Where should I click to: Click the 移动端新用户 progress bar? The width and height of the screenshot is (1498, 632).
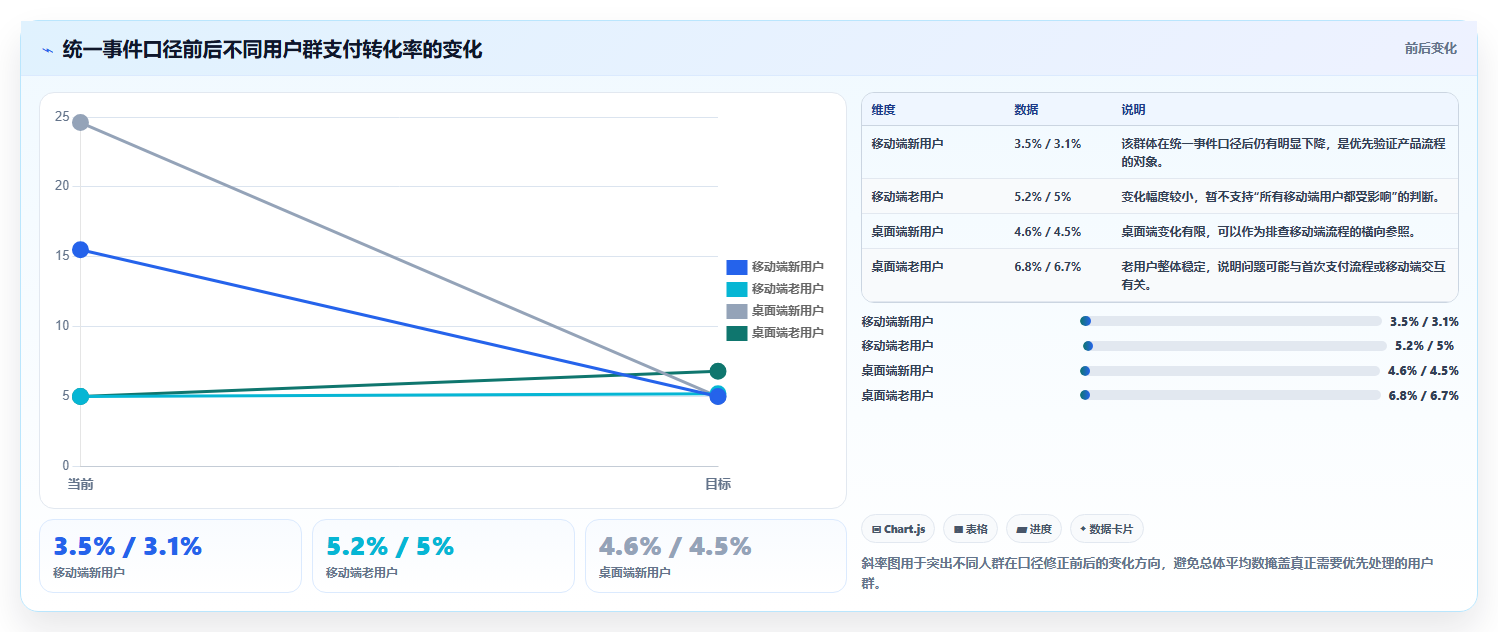click(x=1230, y=321)
